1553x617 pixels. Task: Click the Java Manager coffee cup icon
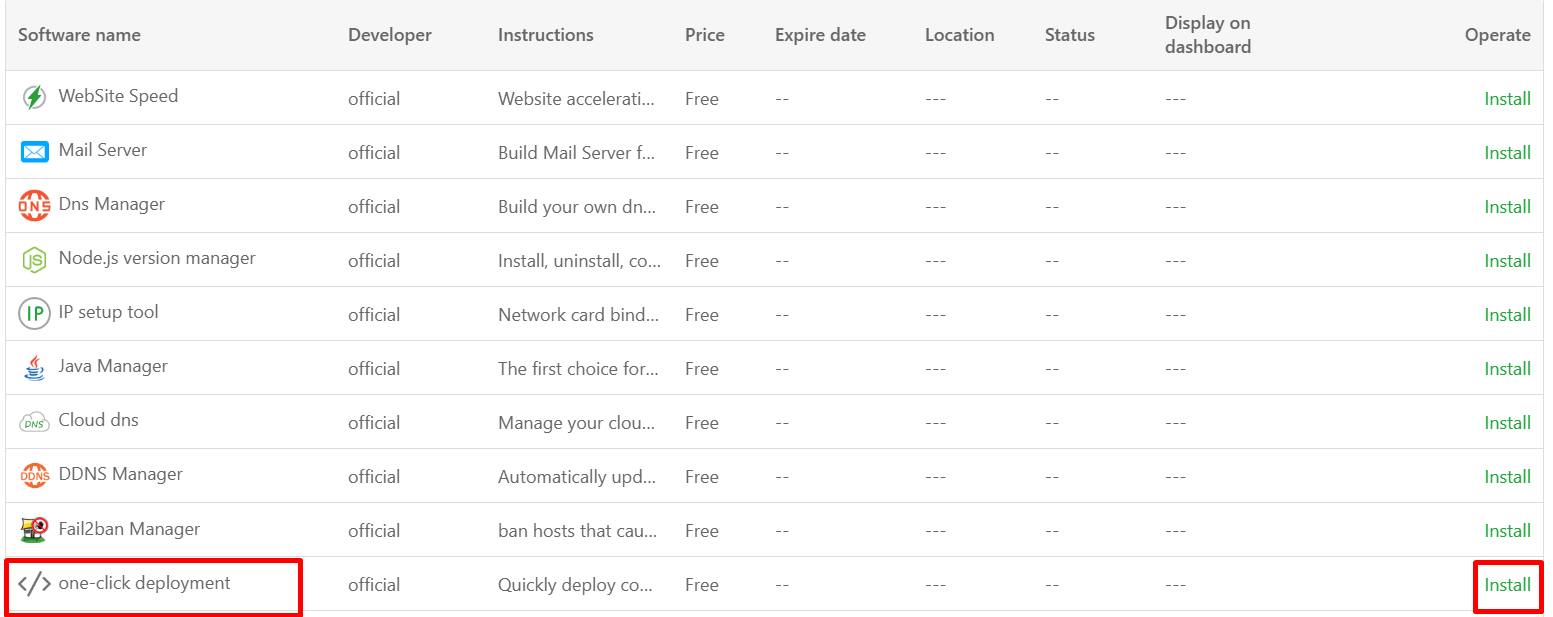[34, 368]
